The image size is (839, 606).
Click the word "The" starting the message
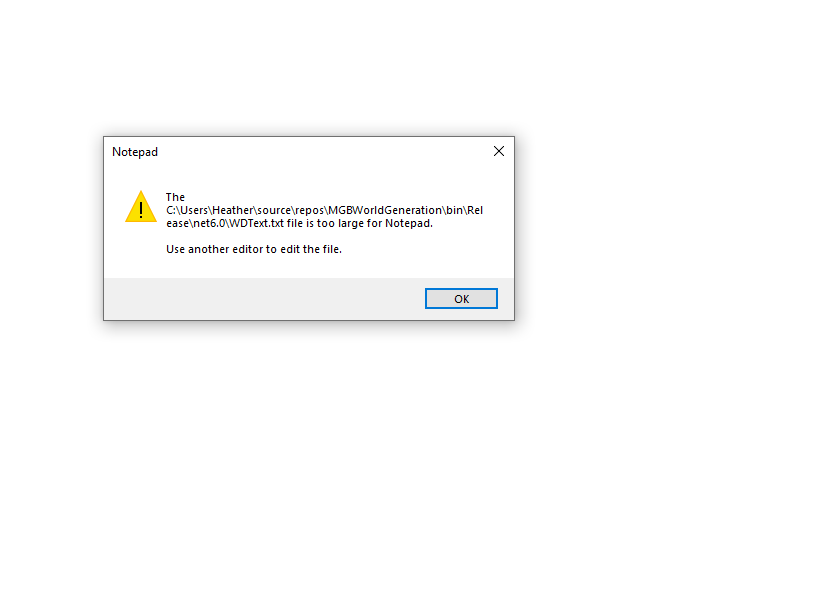click(x=175, y=197)
